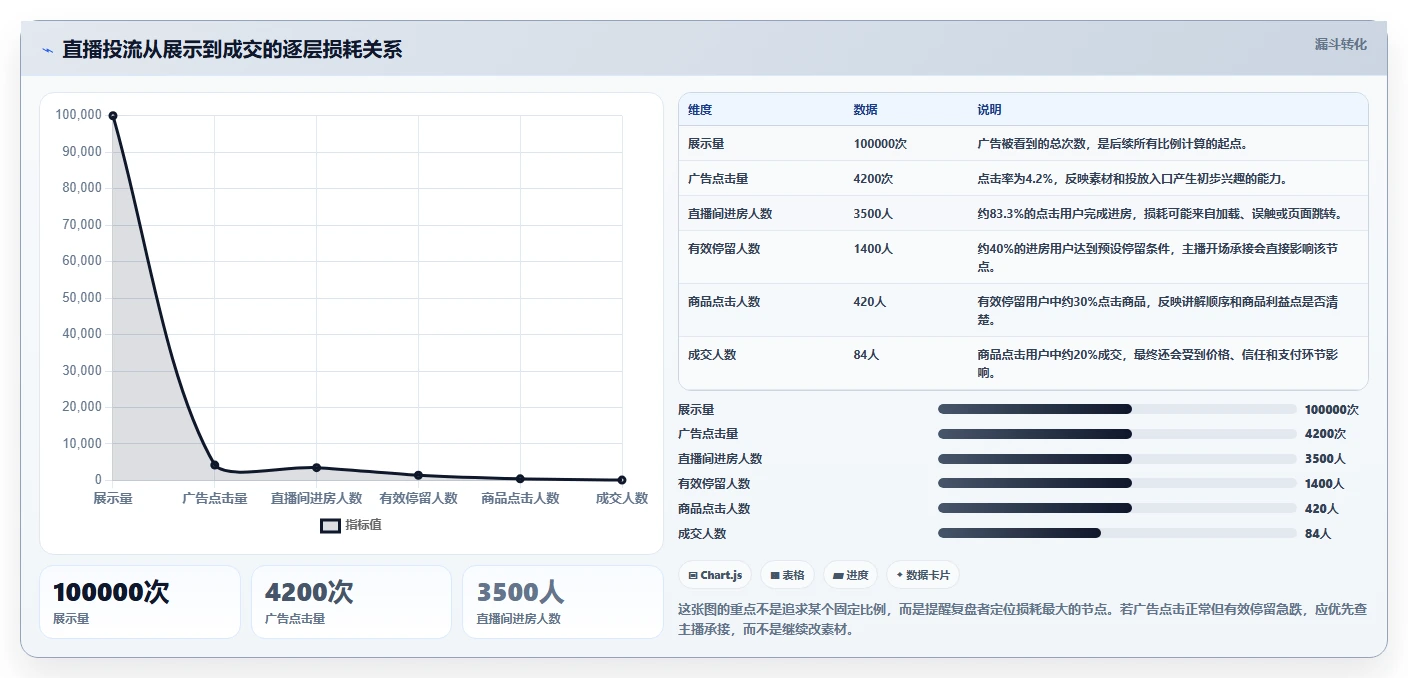Click the 展示量 data point on the chart
Viewport: 1408px width, 678px height.
tap(113, 116)
